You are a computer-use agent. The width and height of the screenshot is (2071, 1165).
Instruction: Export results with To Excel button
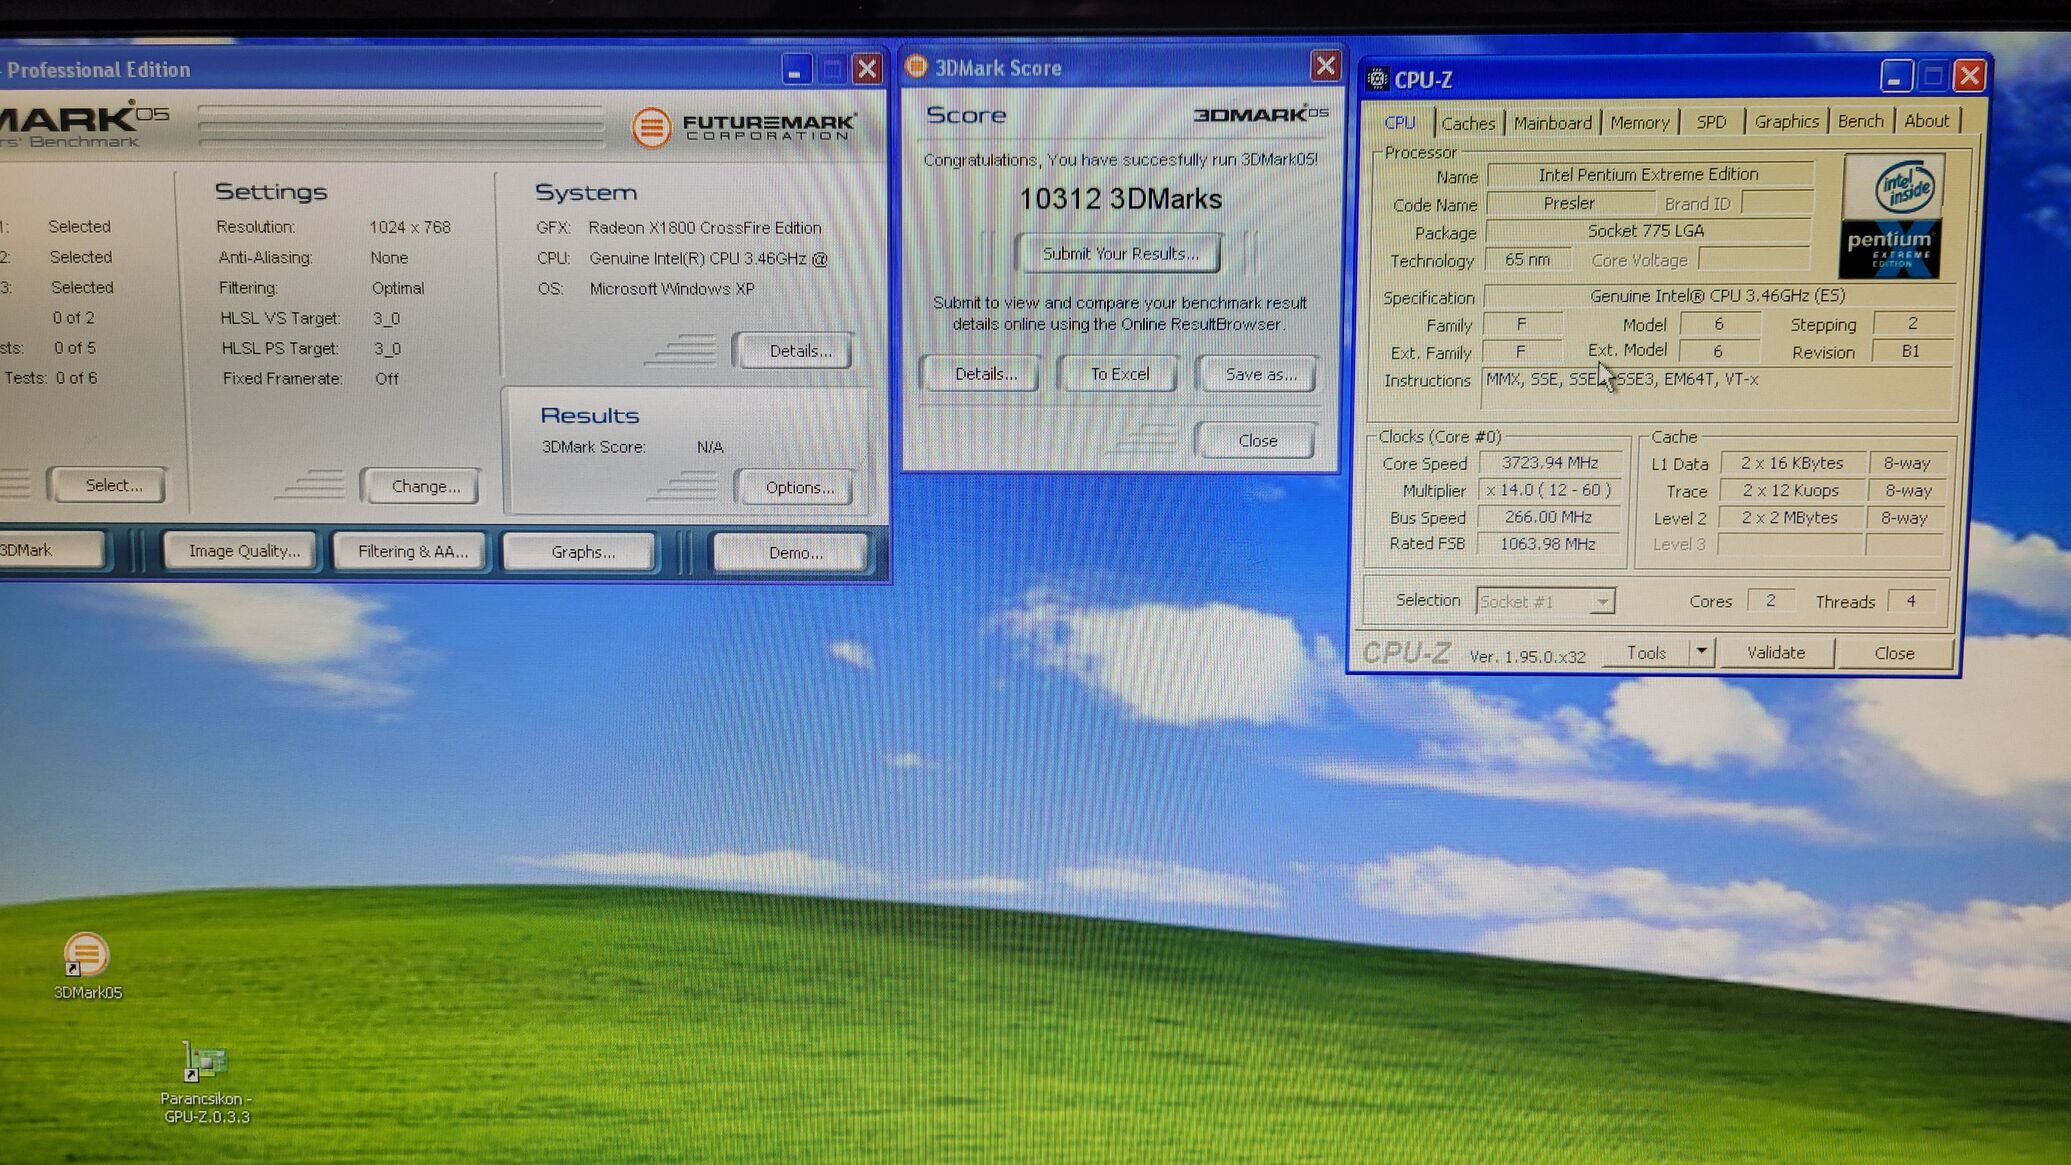pos(1119,374)
